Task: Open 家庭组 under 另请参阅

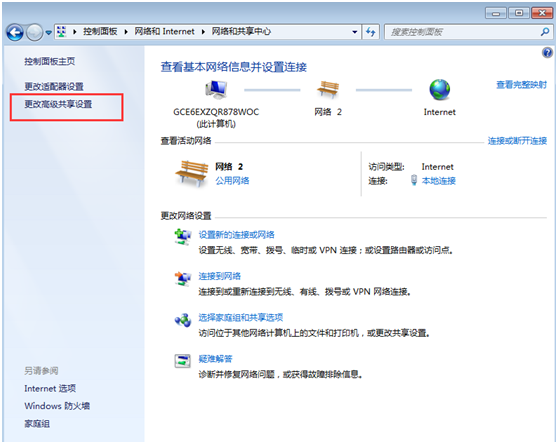Action: [x=37, y=424]
